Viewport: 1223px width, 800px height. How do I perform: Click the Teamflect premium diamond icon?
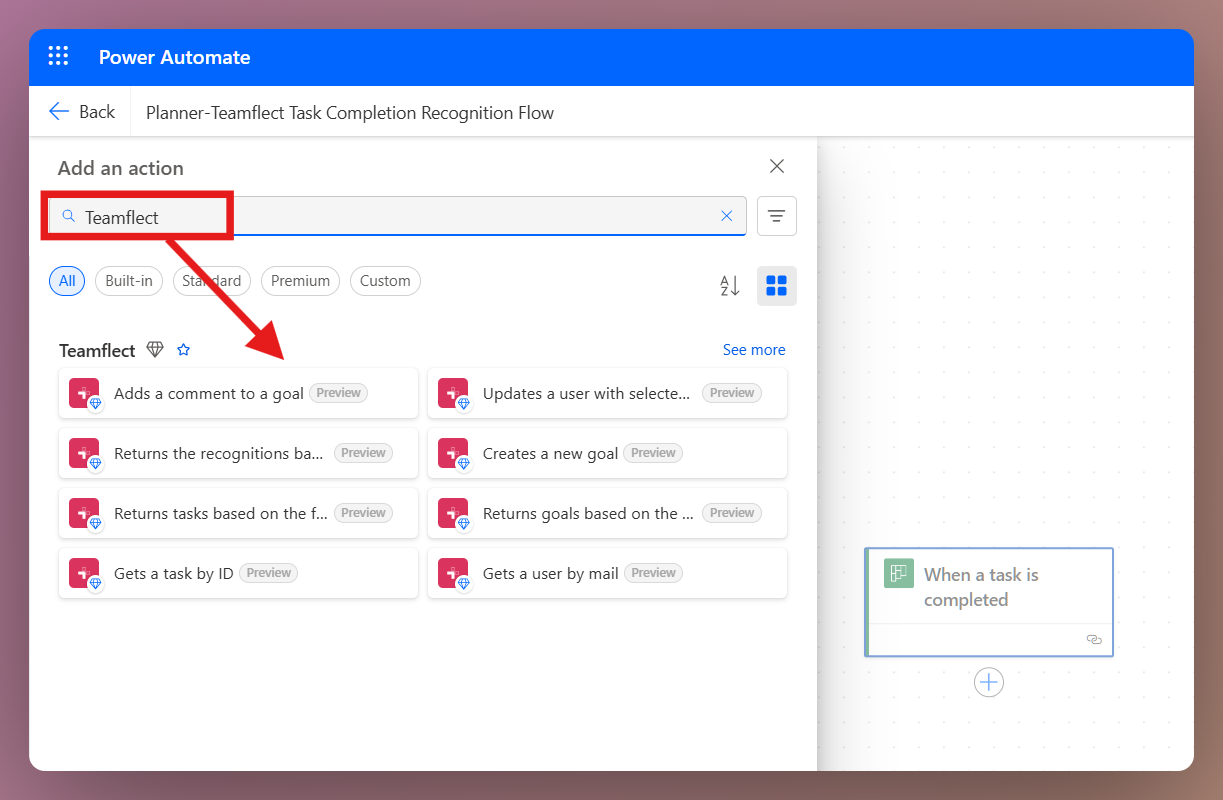[x=155, y=350]
